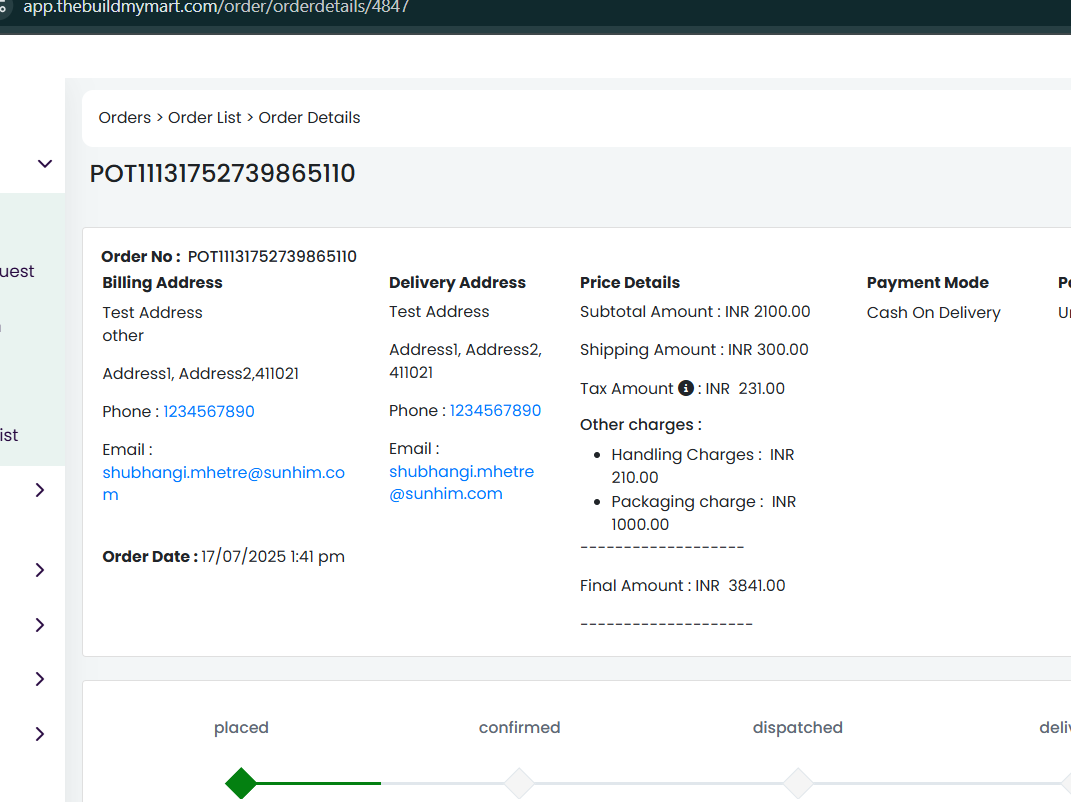
Task: Go to Orders in the breadcrumb
Action: pos(124,117)
